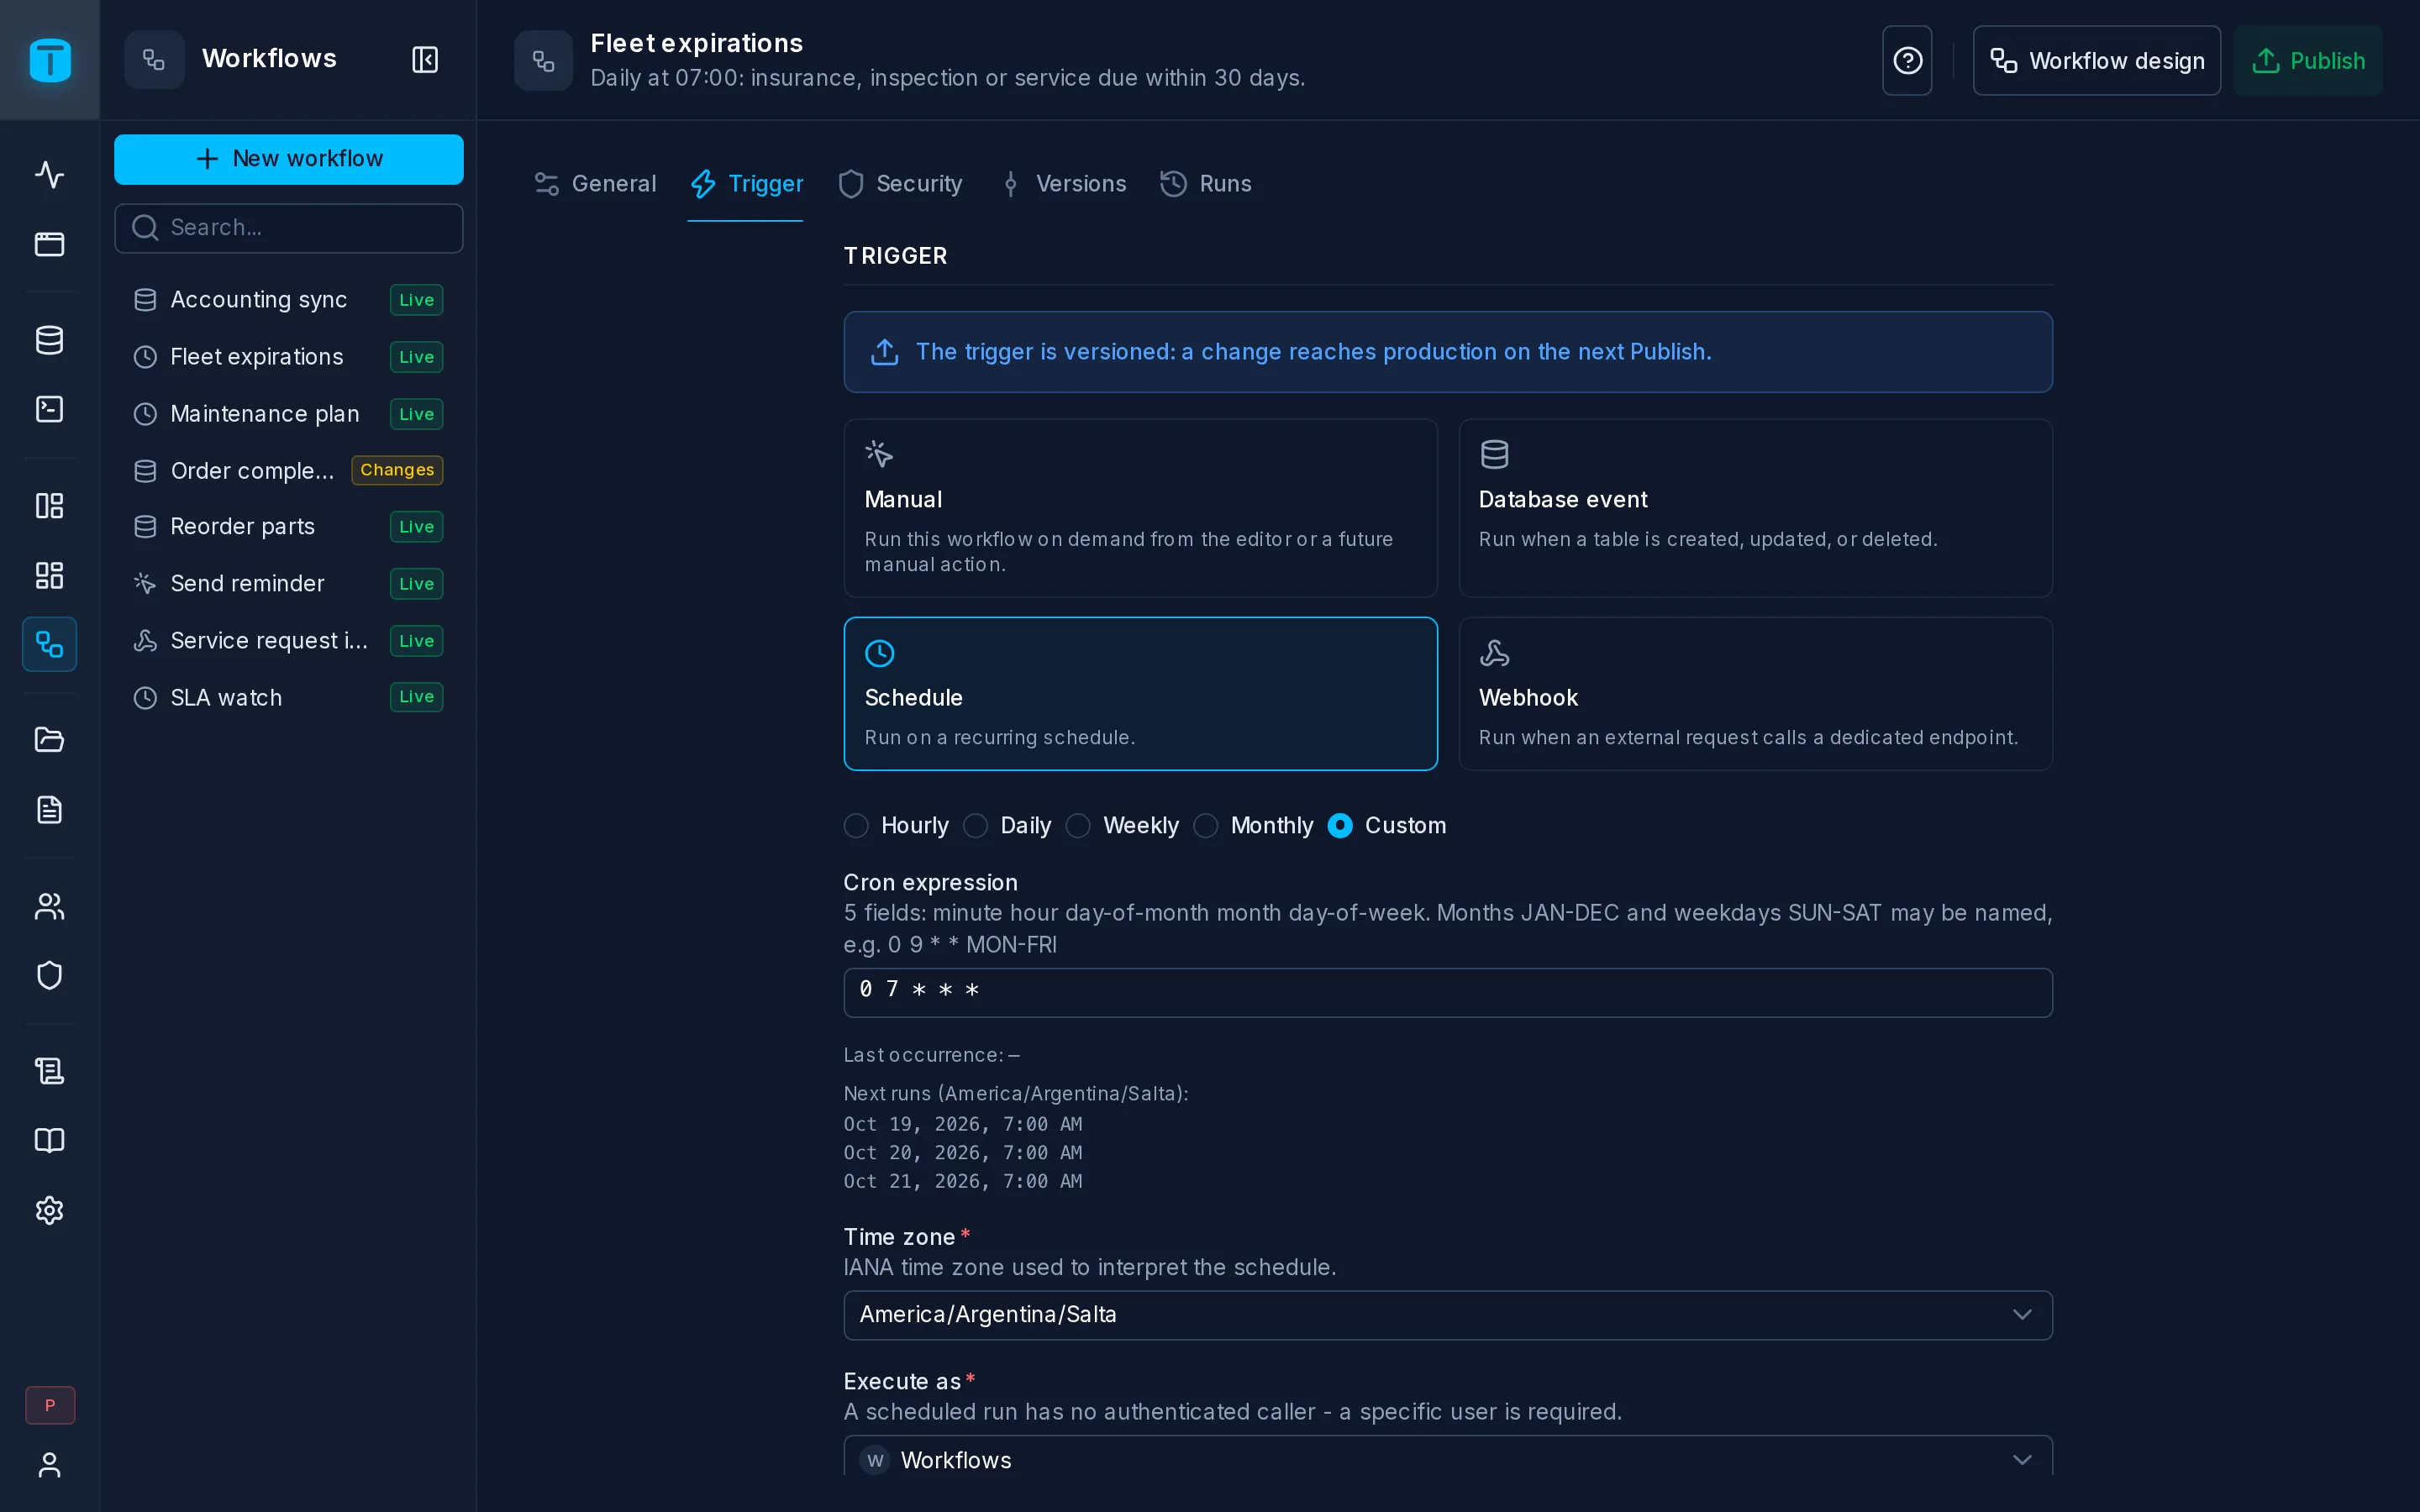Collapse the Workflows side panel
Screen dimensions: 2420x1512
(x=425, y=60)
